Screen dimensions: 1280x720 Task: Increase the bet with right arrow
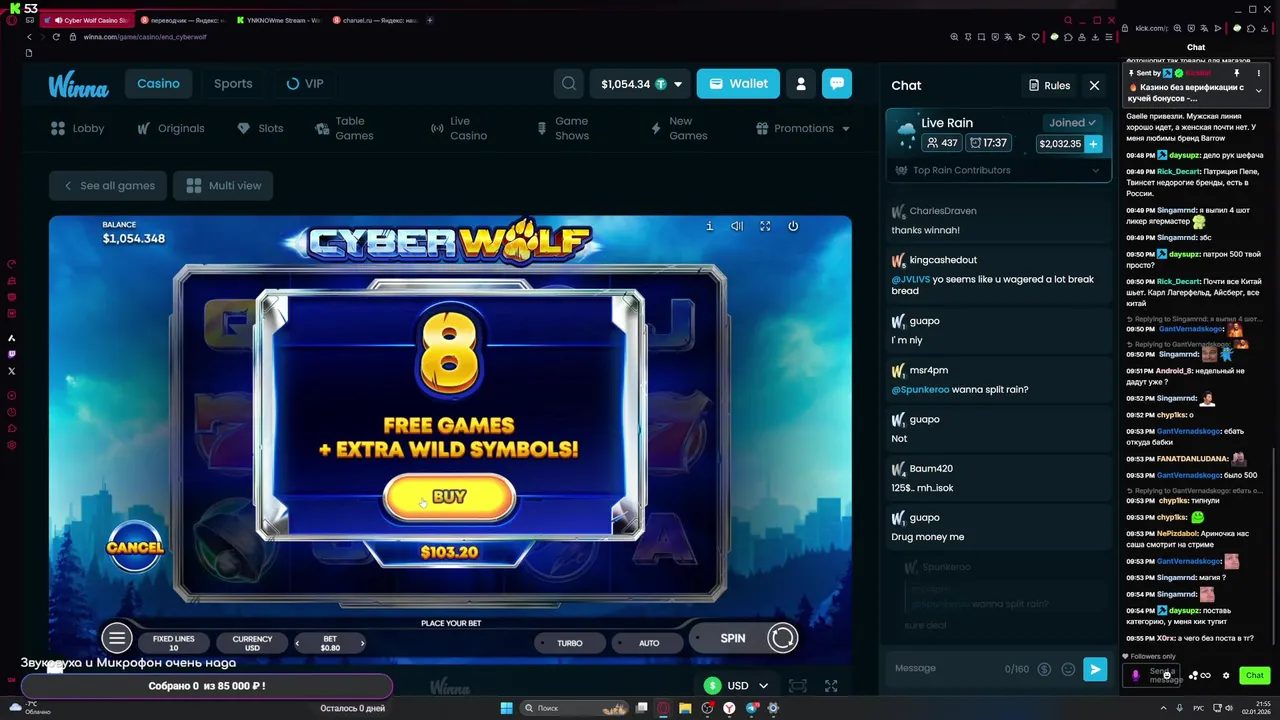click(x=362, y=643)
